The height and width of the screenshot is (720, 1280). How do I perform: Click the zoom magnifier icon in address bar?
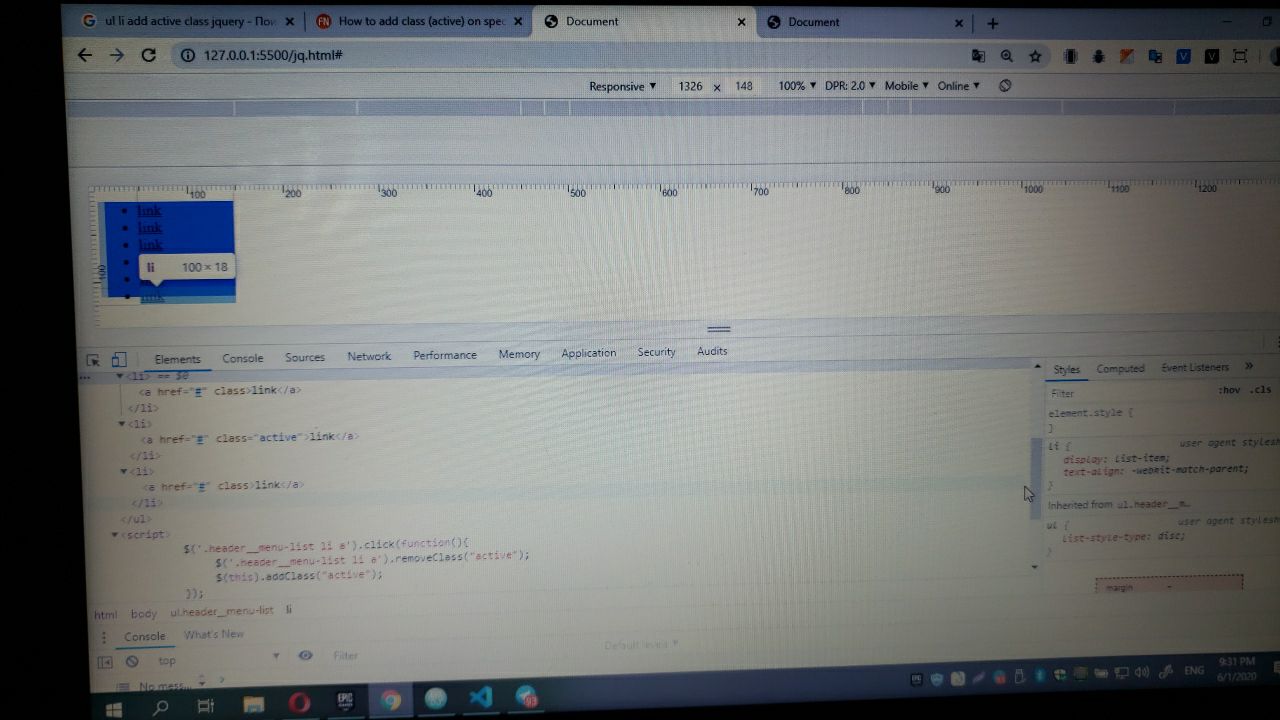coord(1006,57)
